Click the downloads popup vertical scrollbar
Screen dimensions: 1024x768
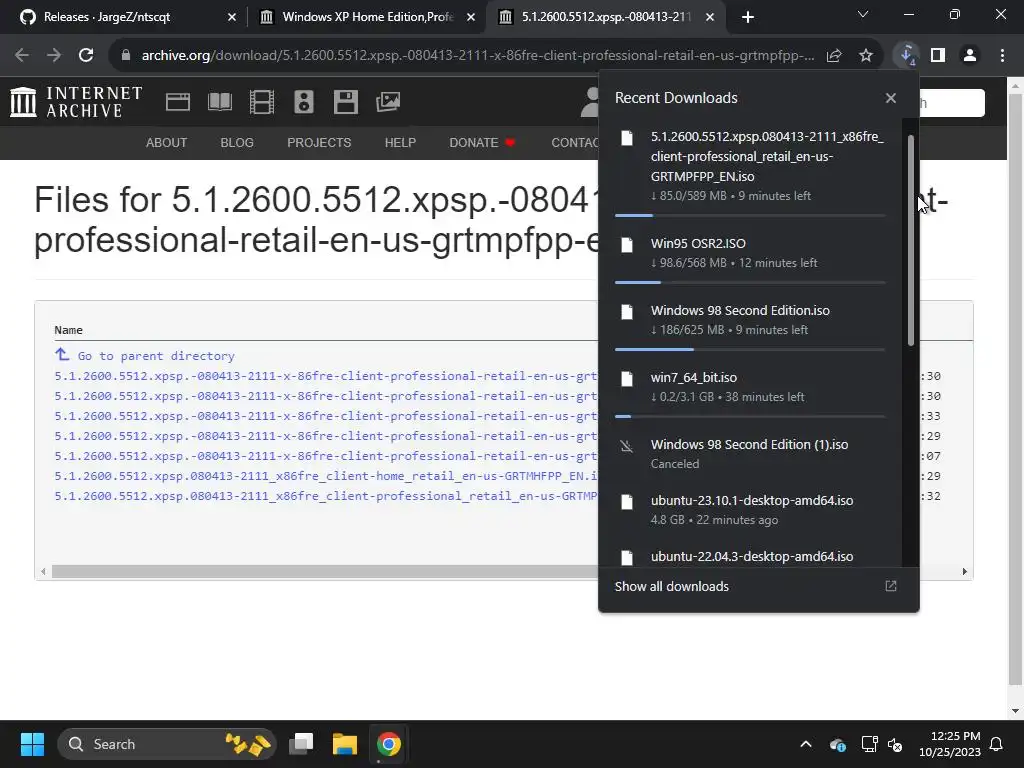coord(911,240)
